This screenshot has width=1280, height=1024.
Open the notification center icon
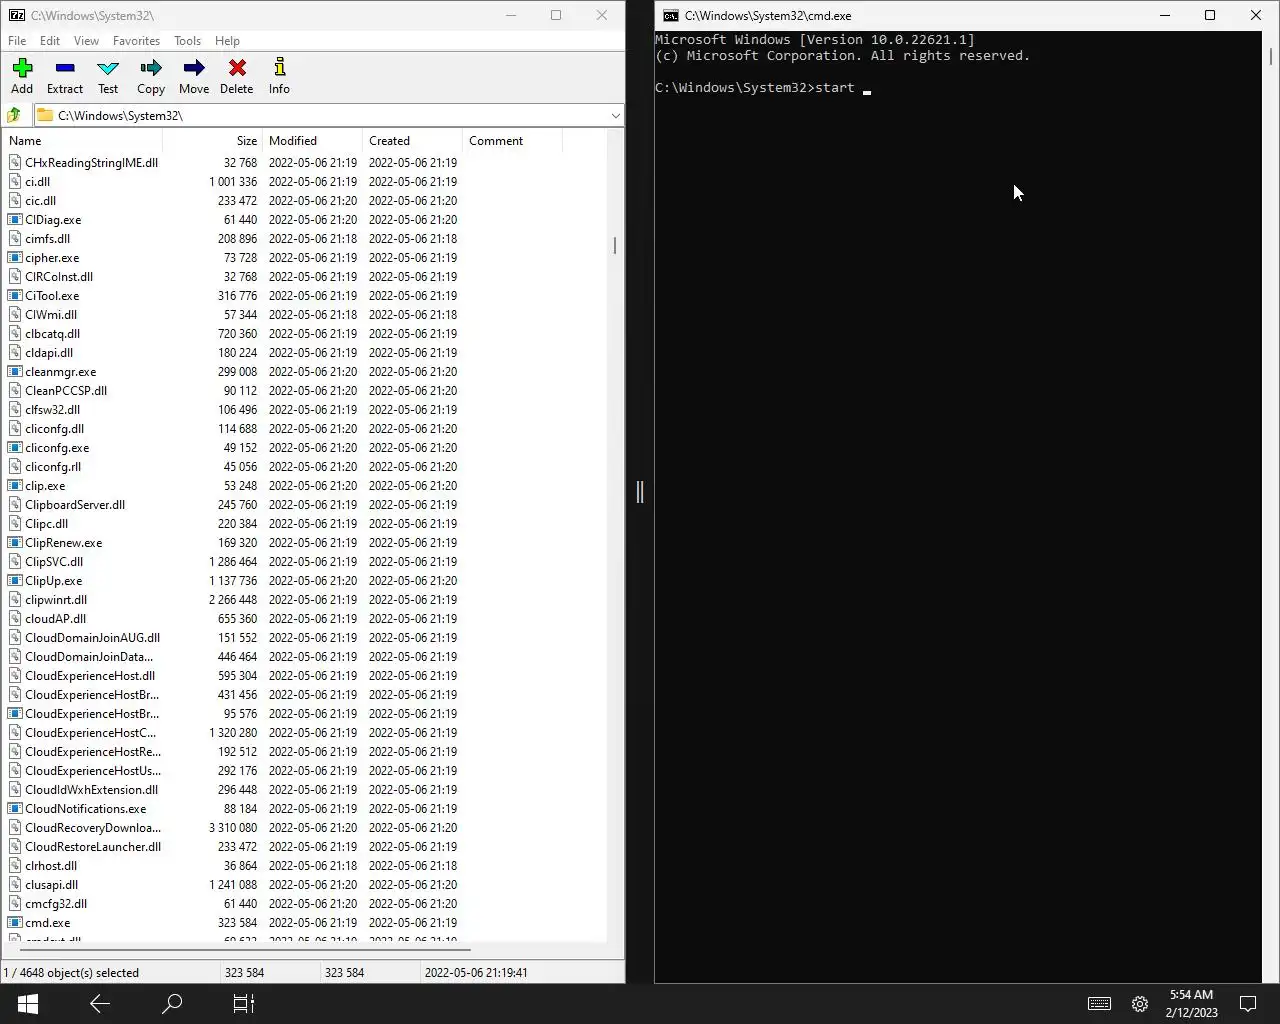tap(1248, 1003)
